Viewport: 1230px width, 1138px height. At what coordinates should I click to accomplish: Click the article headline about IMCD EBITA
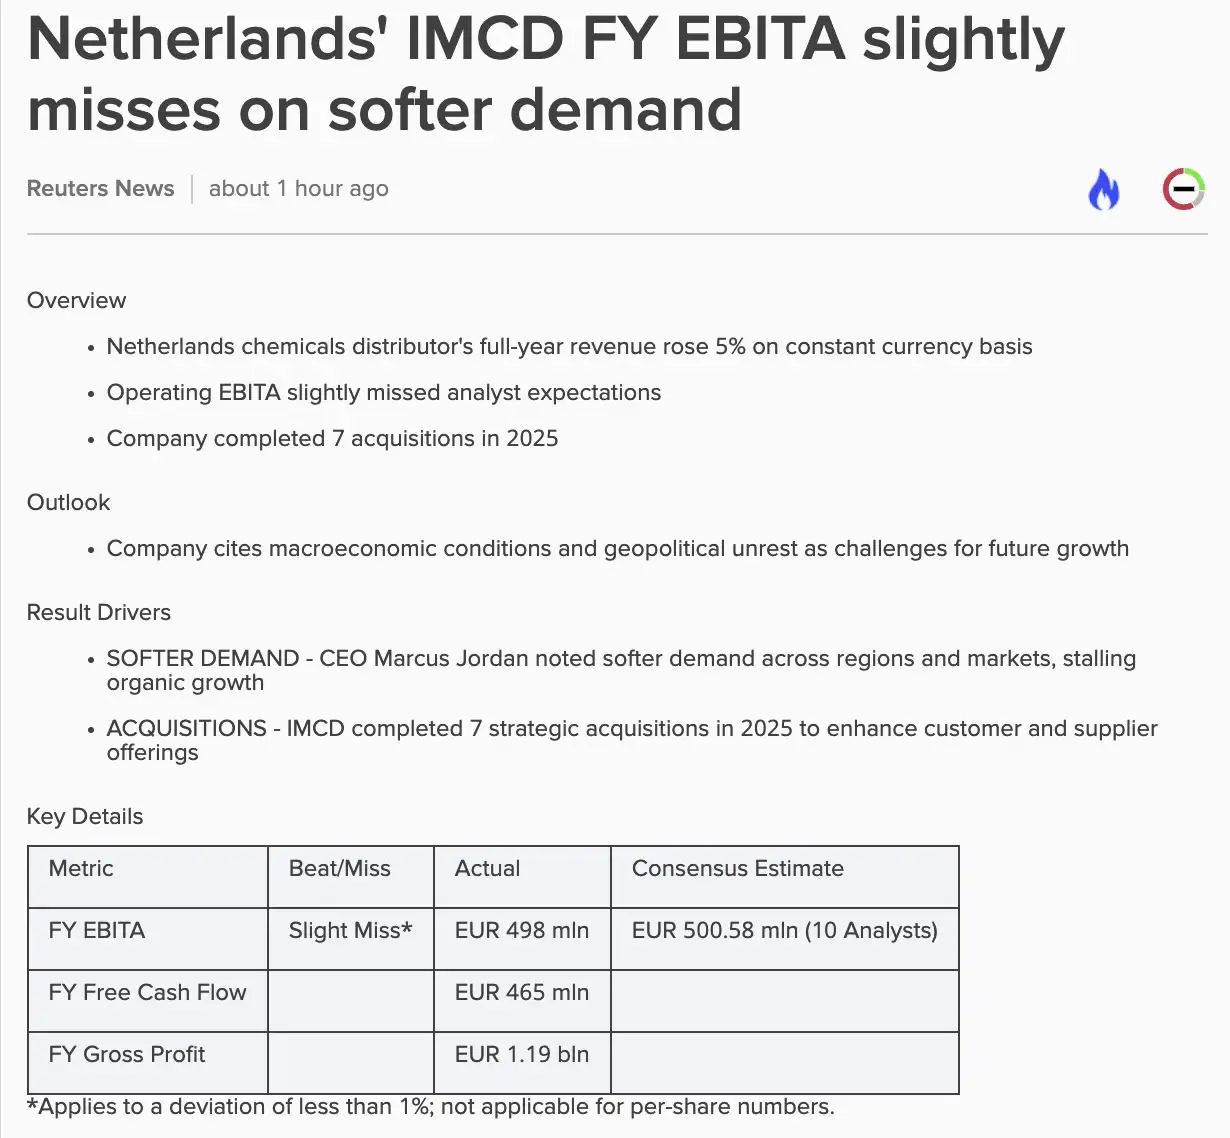tap(546, 73)
